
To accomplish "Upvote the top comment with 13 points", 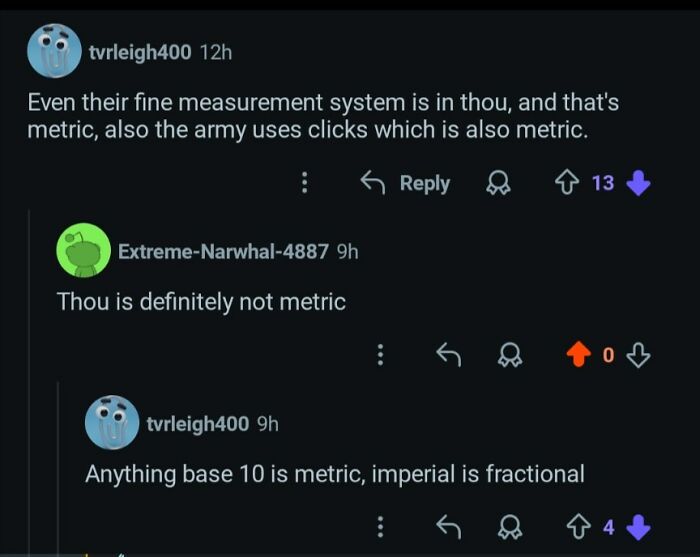I will click(x=566, y=183).
